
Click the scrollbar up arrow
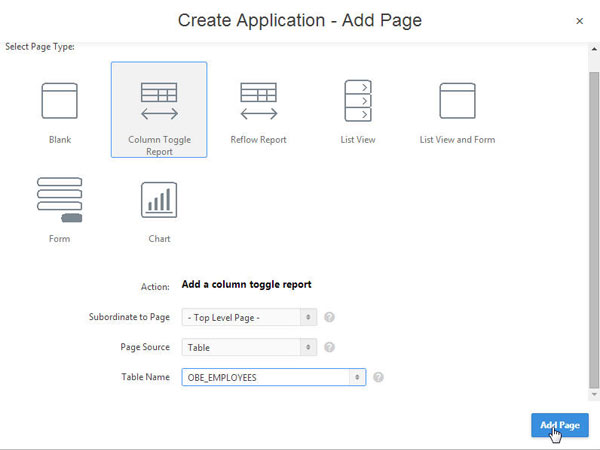pyautogui.click(x=594, y=49)
